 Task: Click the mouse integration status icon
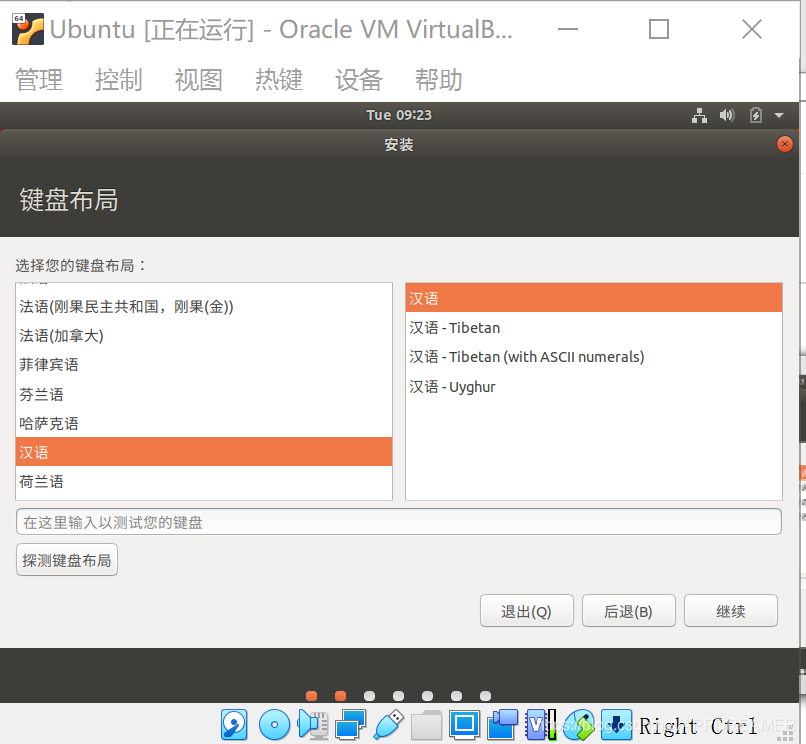click(579, 725)
